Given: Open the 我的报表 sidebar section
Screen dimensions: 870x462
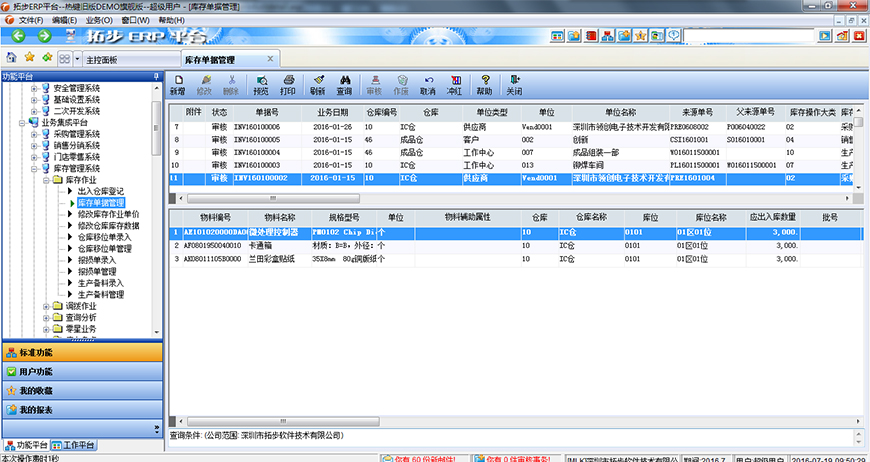Looking at the screenshot, I should click(x=36, y=409).
